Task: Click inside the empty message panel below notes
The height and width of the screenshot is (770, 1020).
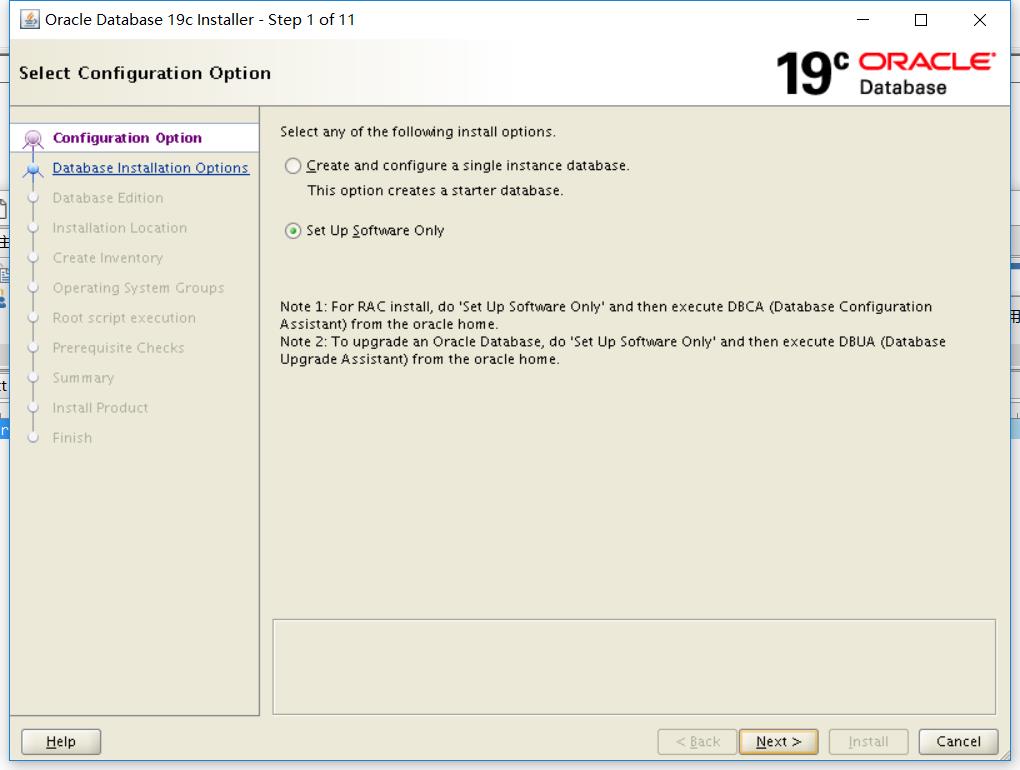Action: 635,668
